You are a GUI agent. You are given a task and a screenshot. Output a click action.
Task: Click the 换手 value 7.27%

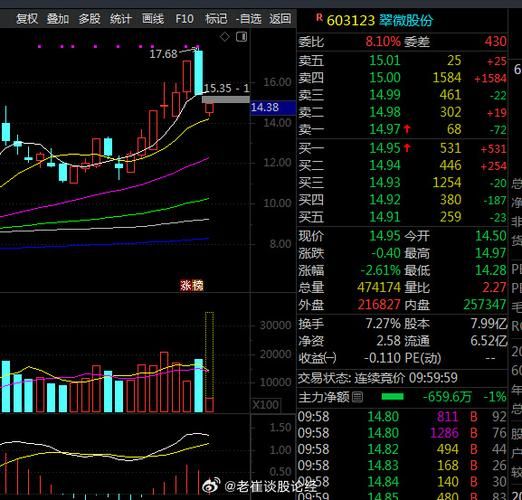coord(383,324)
